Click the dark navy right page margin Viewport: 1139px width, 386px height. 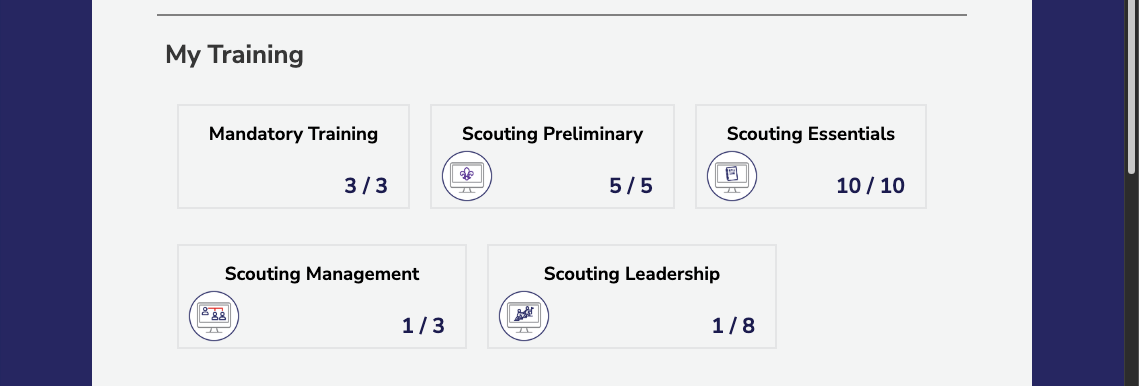coord(1079,193)
